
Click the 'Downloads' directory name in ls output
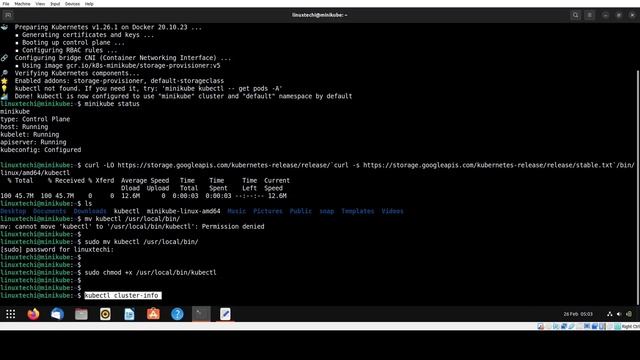click(x=90, y=211)
